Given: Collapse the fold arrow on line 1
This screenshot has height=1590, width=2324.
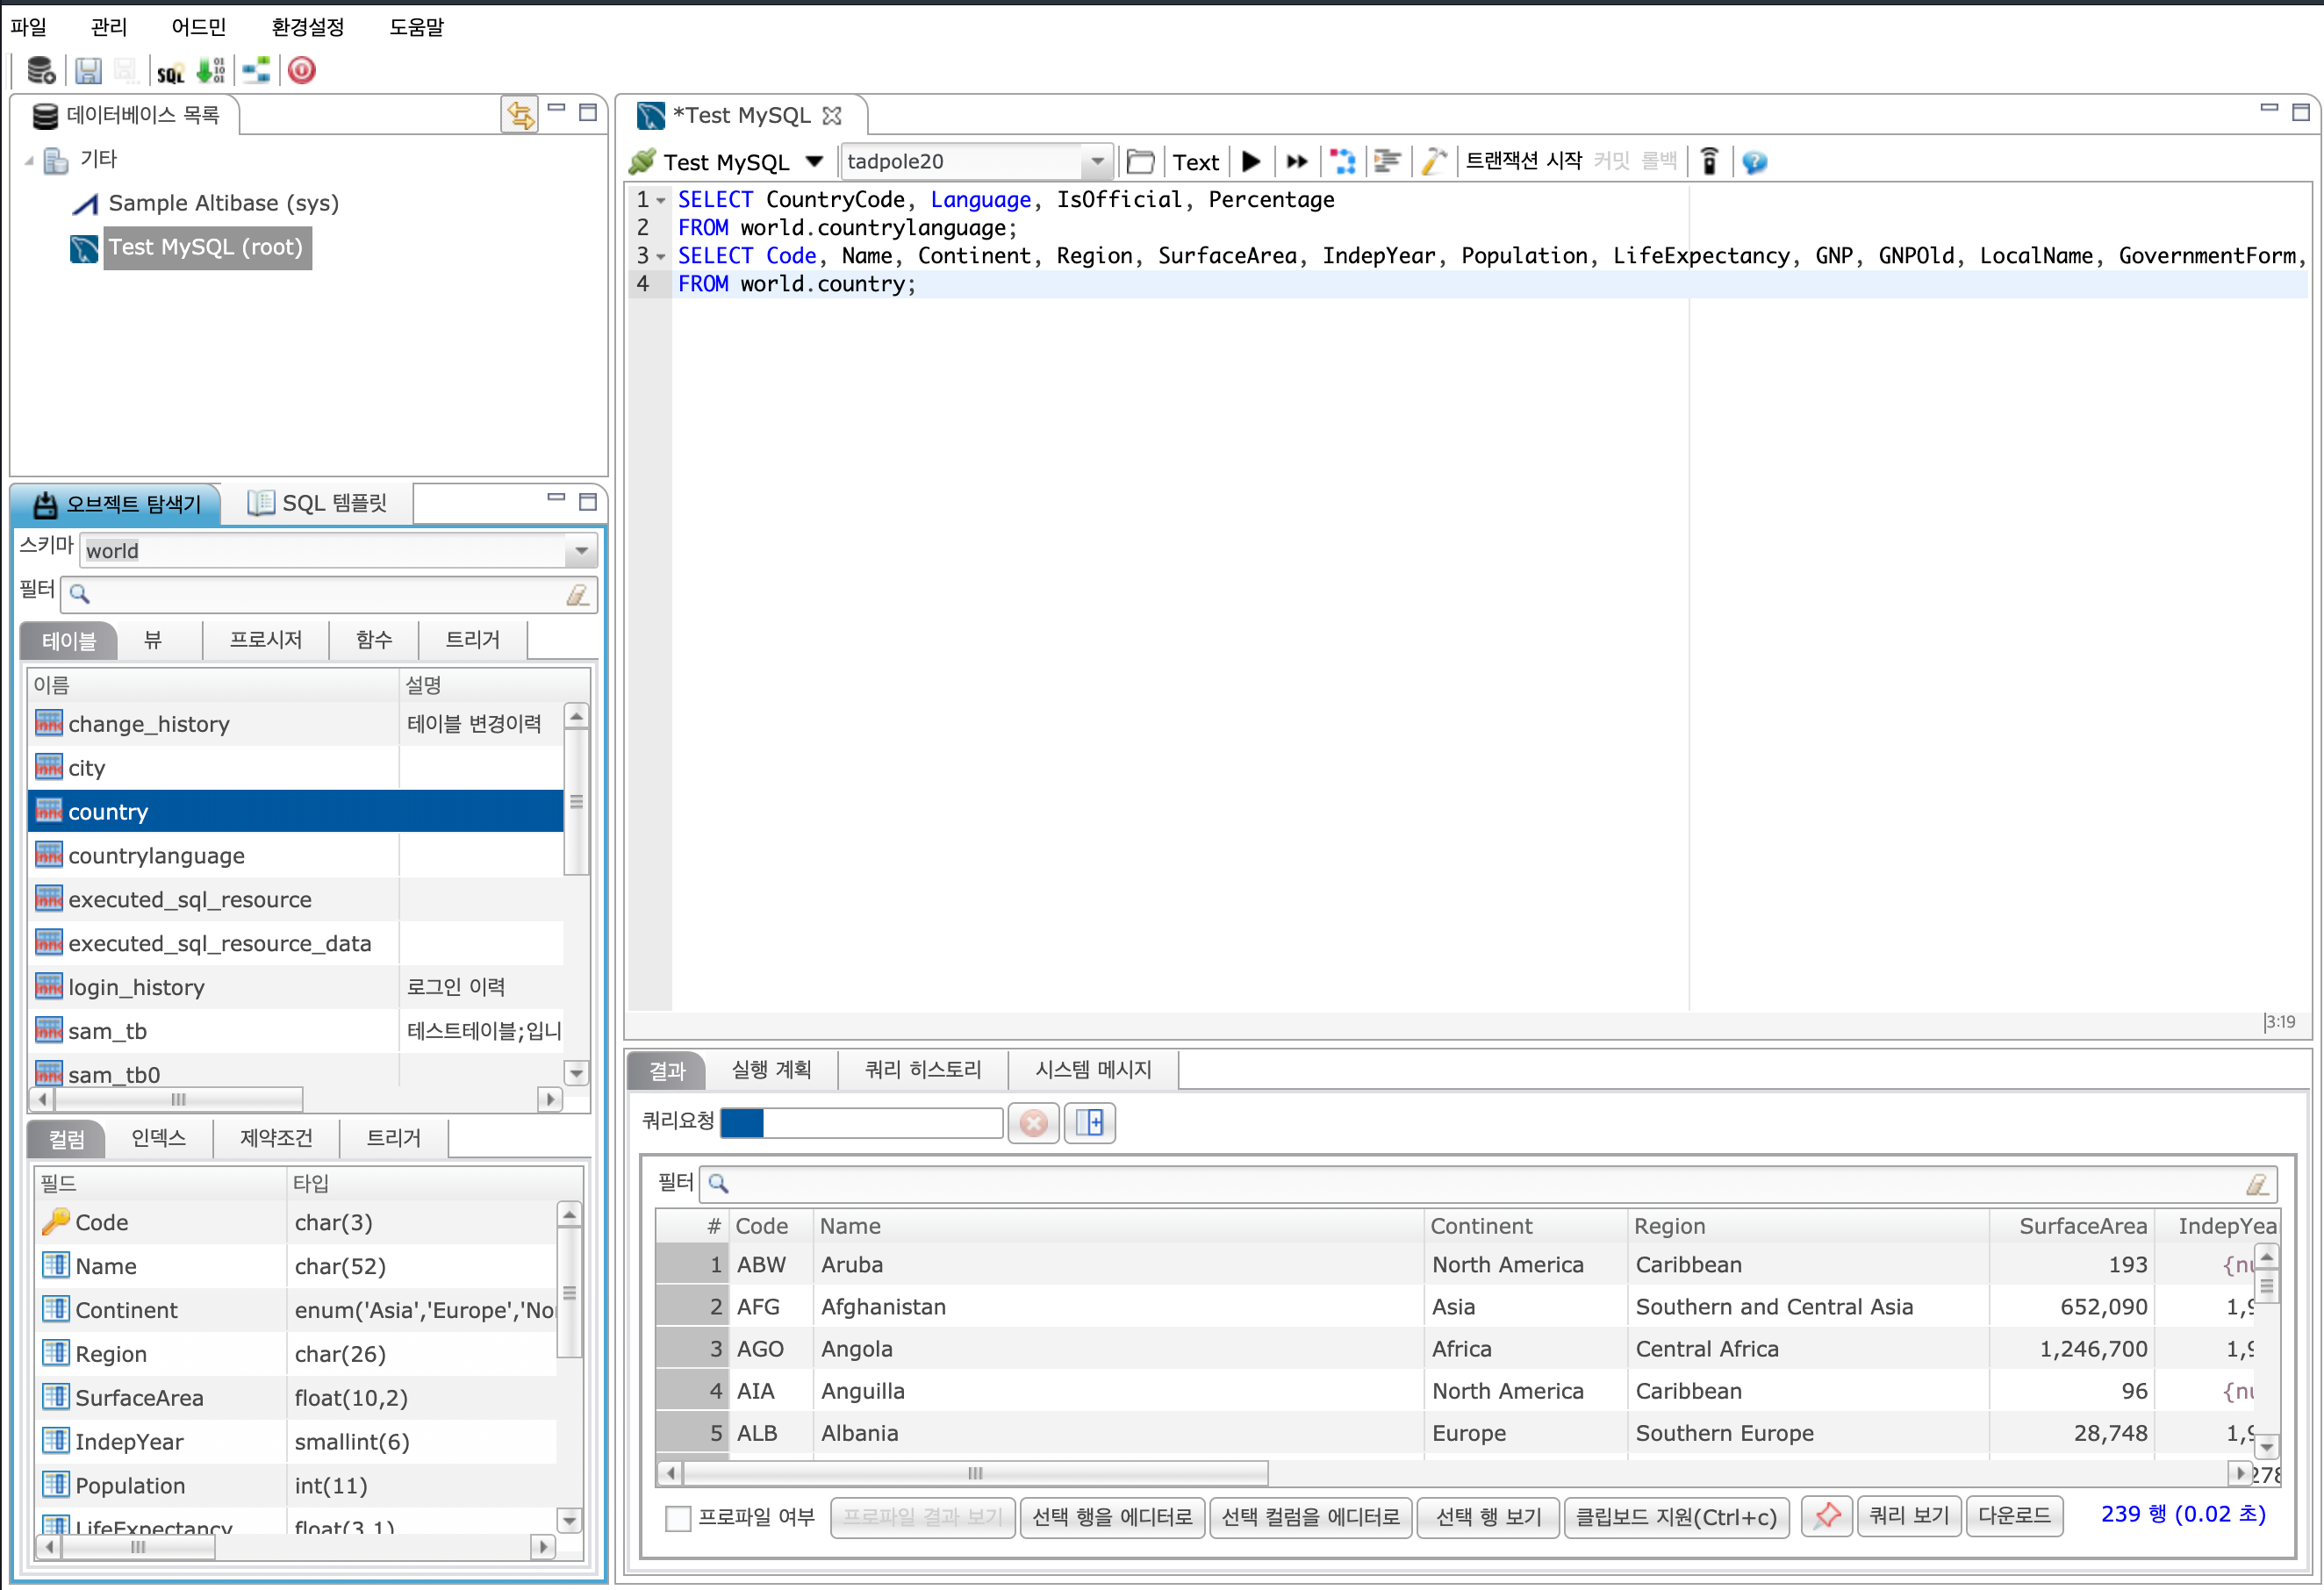Looking at the screenshot, I should pos(661,200).
